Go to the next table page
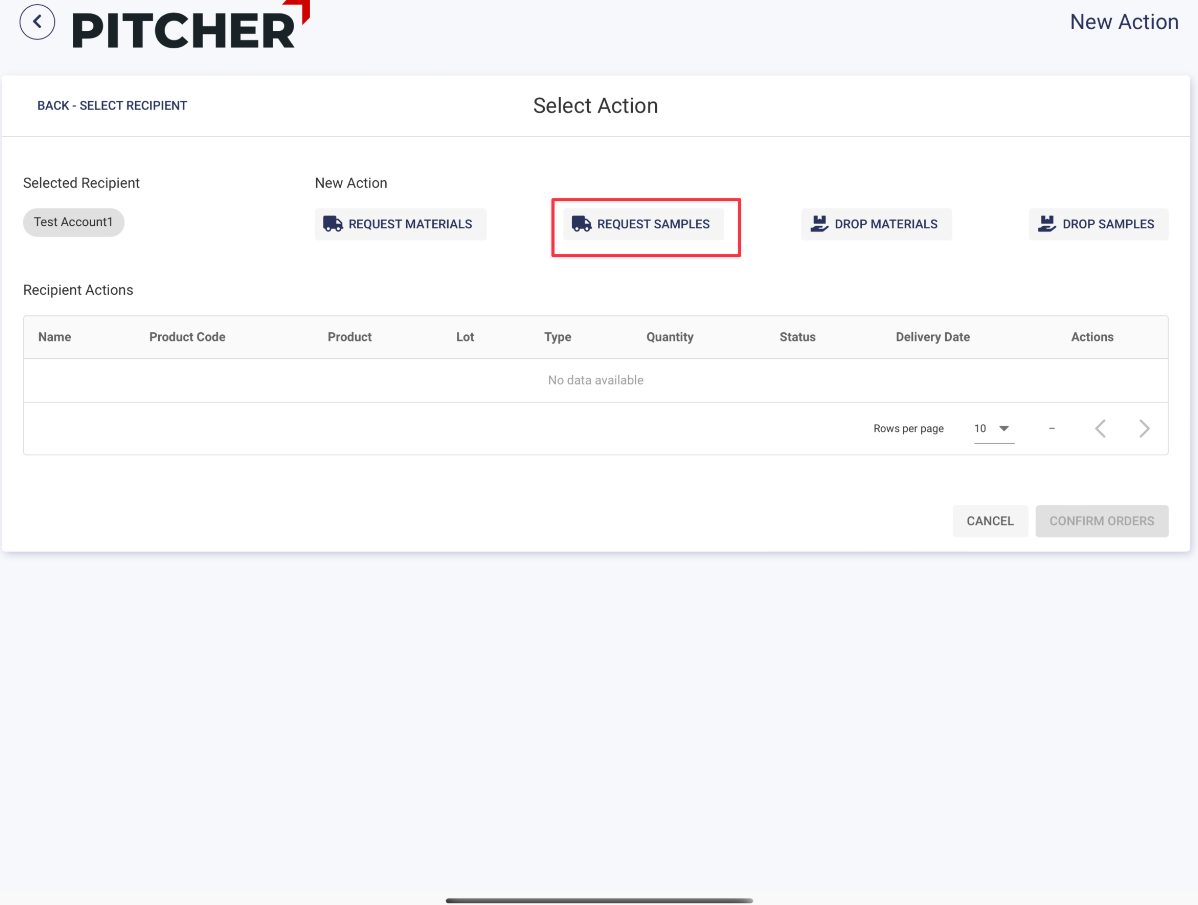 [x=1144, y=429]
